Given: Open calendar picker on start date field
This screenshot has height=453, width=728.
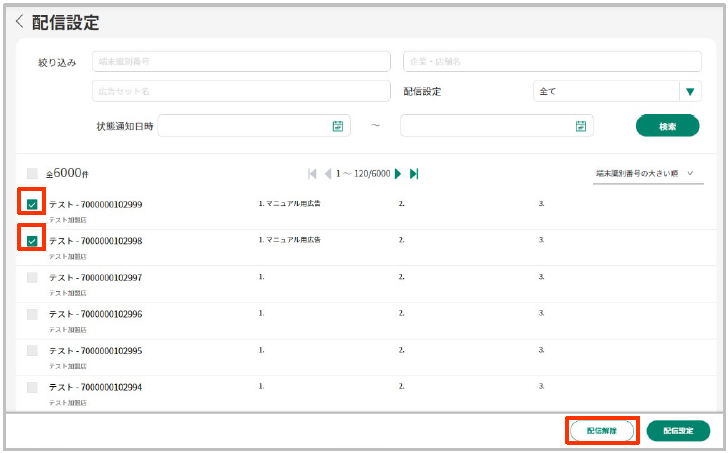Looking at the screenshot, I should (338, 126).
